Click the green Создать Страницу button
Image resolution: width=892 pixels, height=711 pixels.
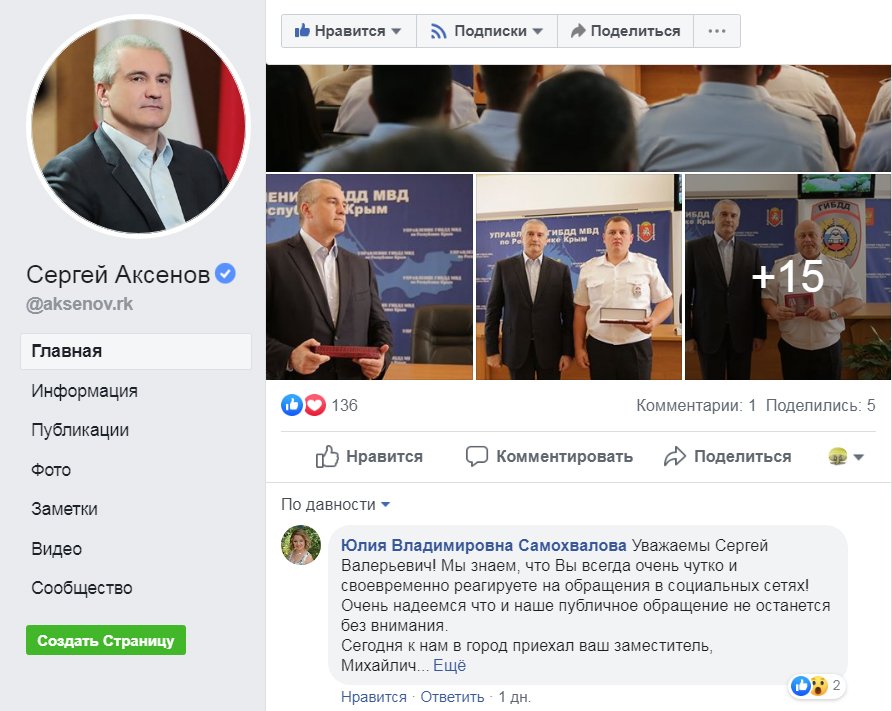[x=106, y=640]
